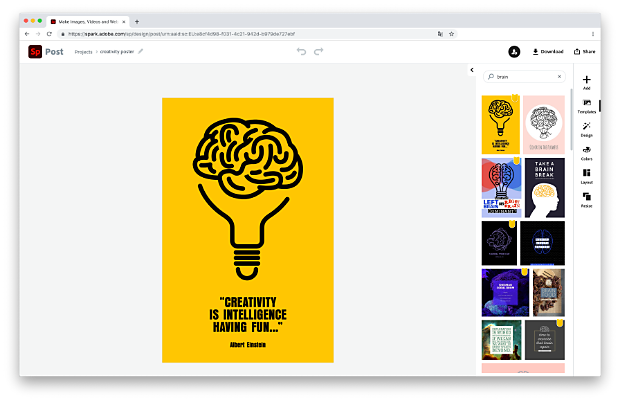Select the Take a Brain Break template
The height and width of the screenshot is (402, 620).
tap(544, 188)
